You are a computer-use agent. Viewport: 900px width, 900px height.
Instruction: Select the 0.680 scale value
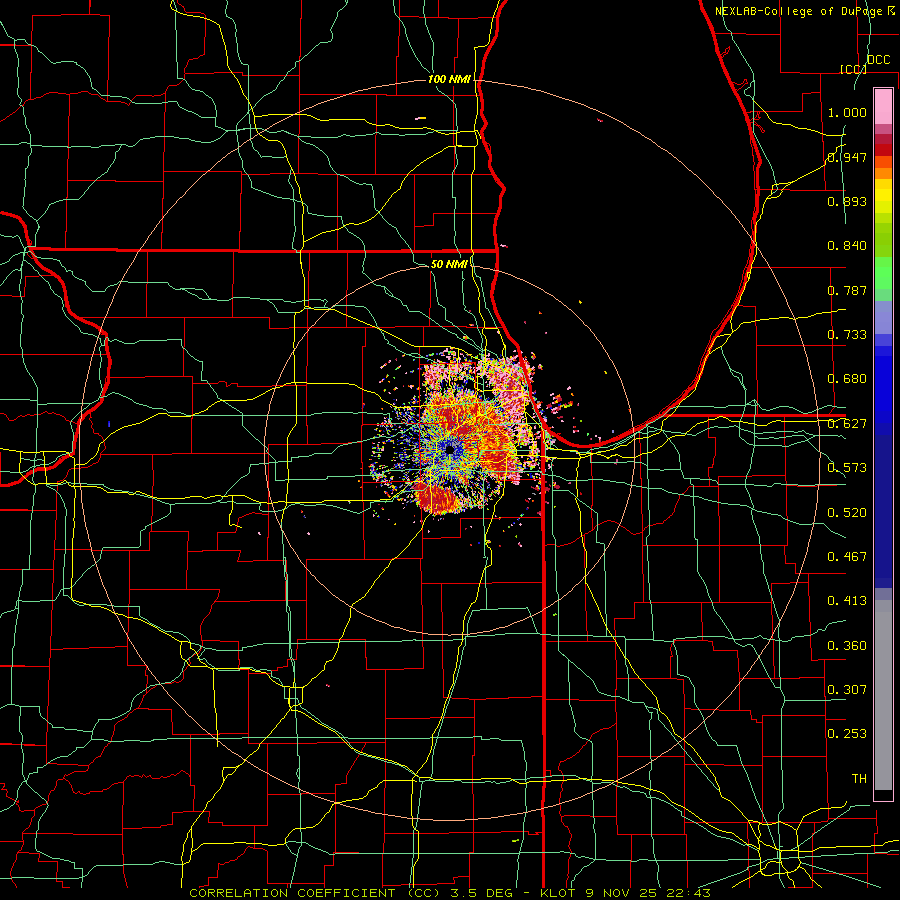point(847,379)
